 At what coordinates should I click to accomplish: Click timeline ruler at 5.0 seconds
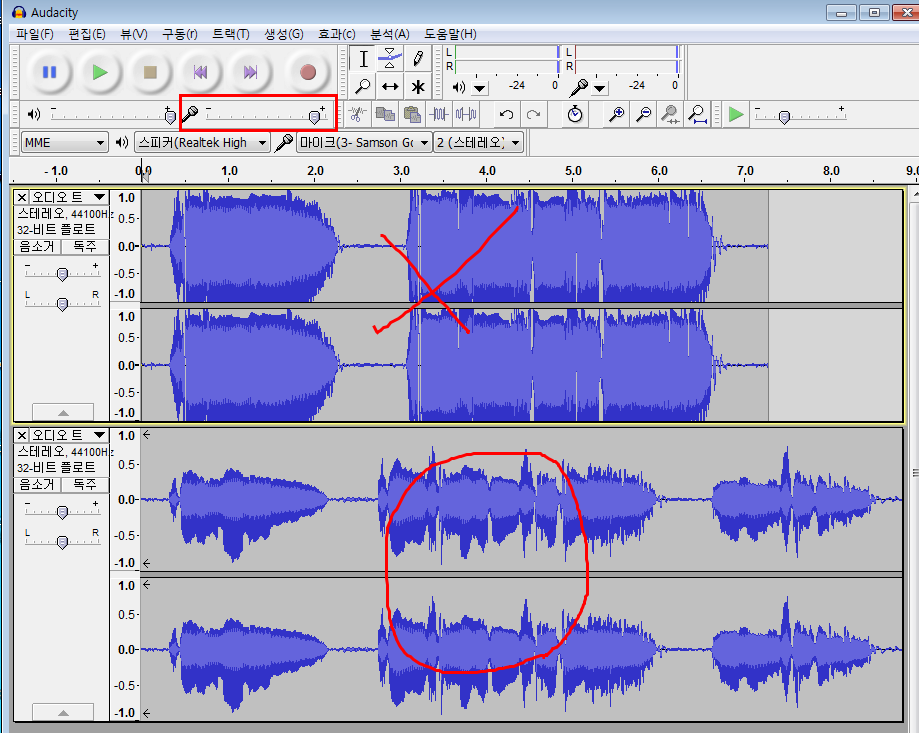573,171
